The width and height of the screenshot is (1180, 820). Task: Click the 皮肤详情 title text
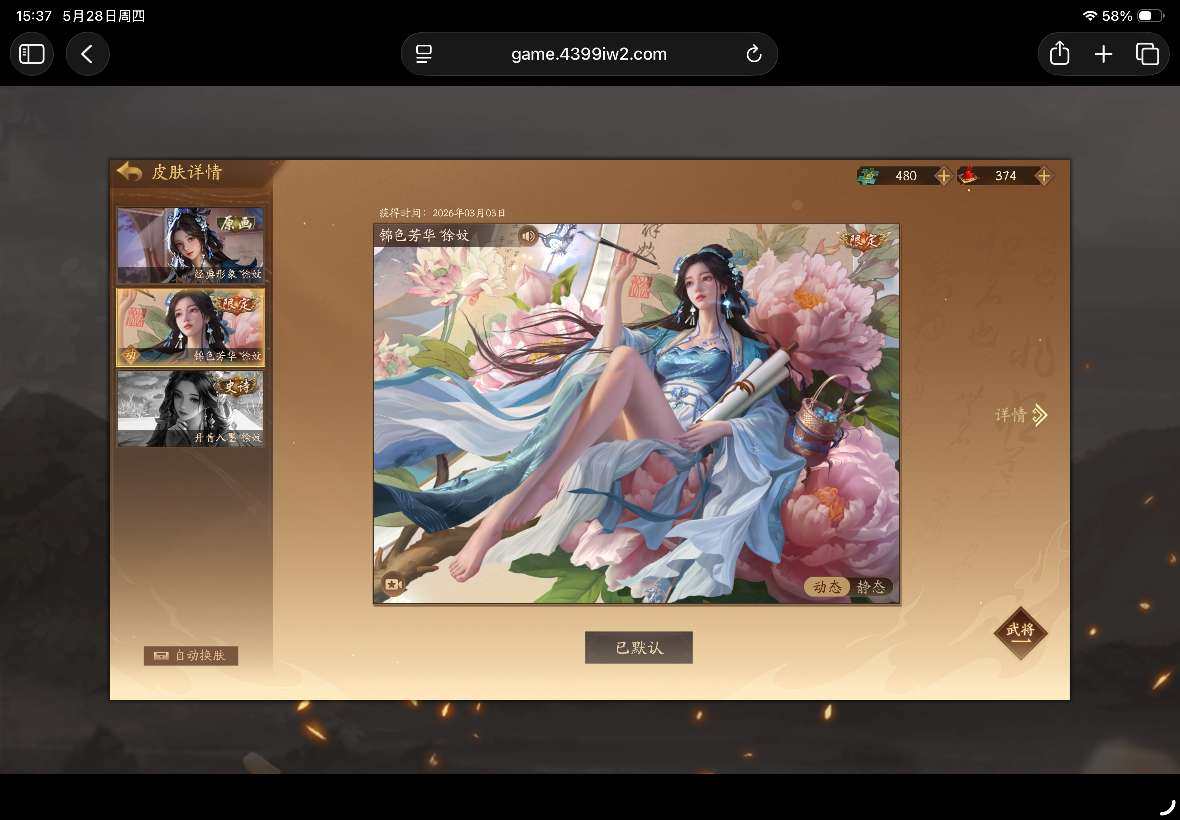(187, 172)
